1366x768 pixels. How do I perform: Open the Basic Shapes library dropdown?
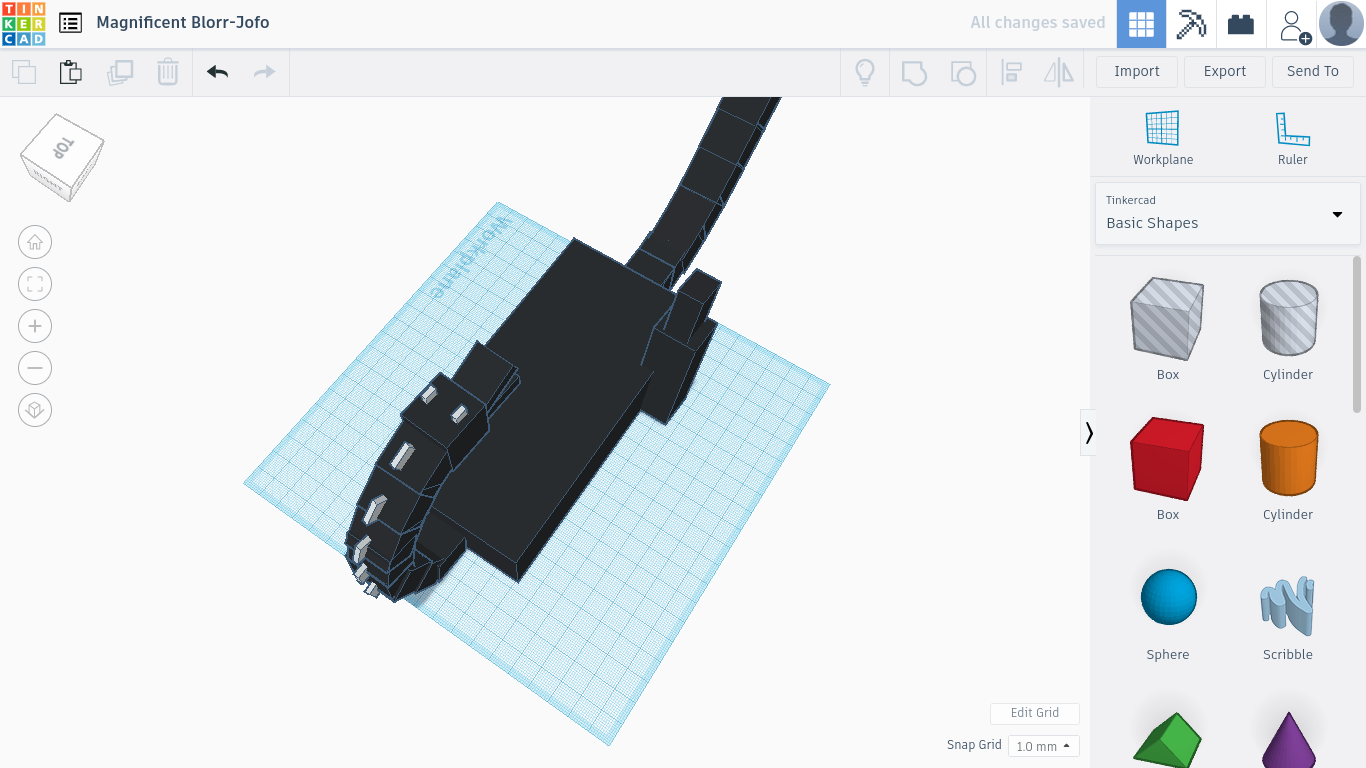pos(1227,213)
